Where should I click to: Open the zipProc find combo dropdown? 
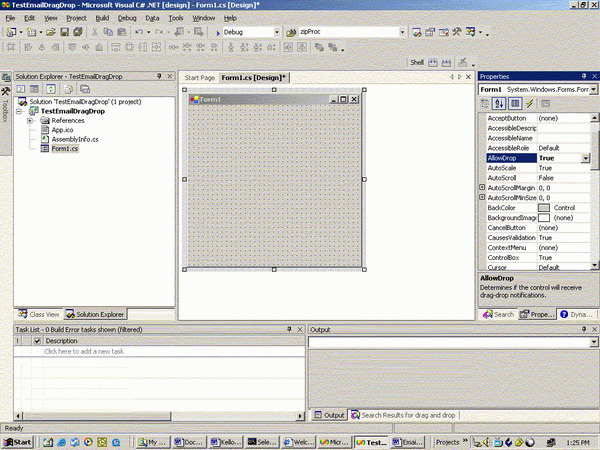click(x=402, y=32)
